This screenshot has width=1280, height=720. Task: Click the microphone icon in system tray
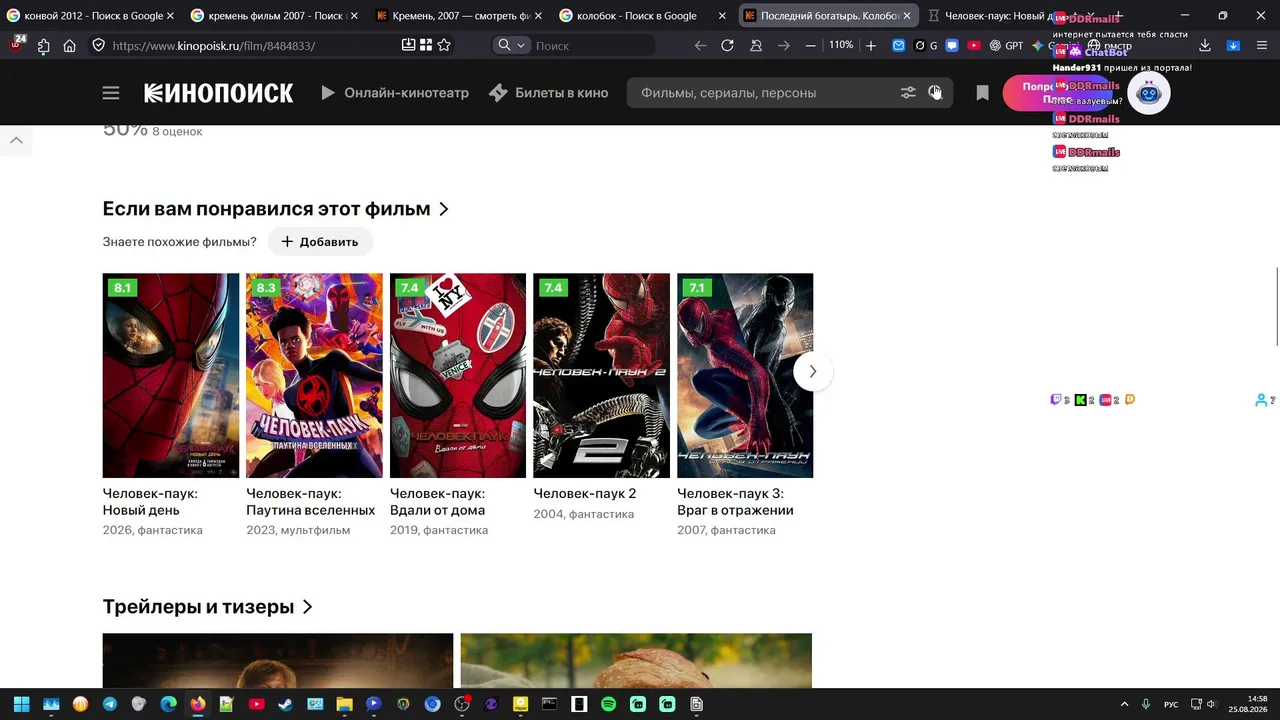coord(1146,704)
